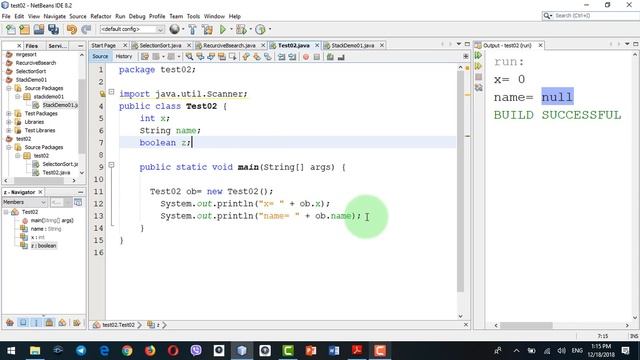Collapse the main method fold on line 9

111,165
